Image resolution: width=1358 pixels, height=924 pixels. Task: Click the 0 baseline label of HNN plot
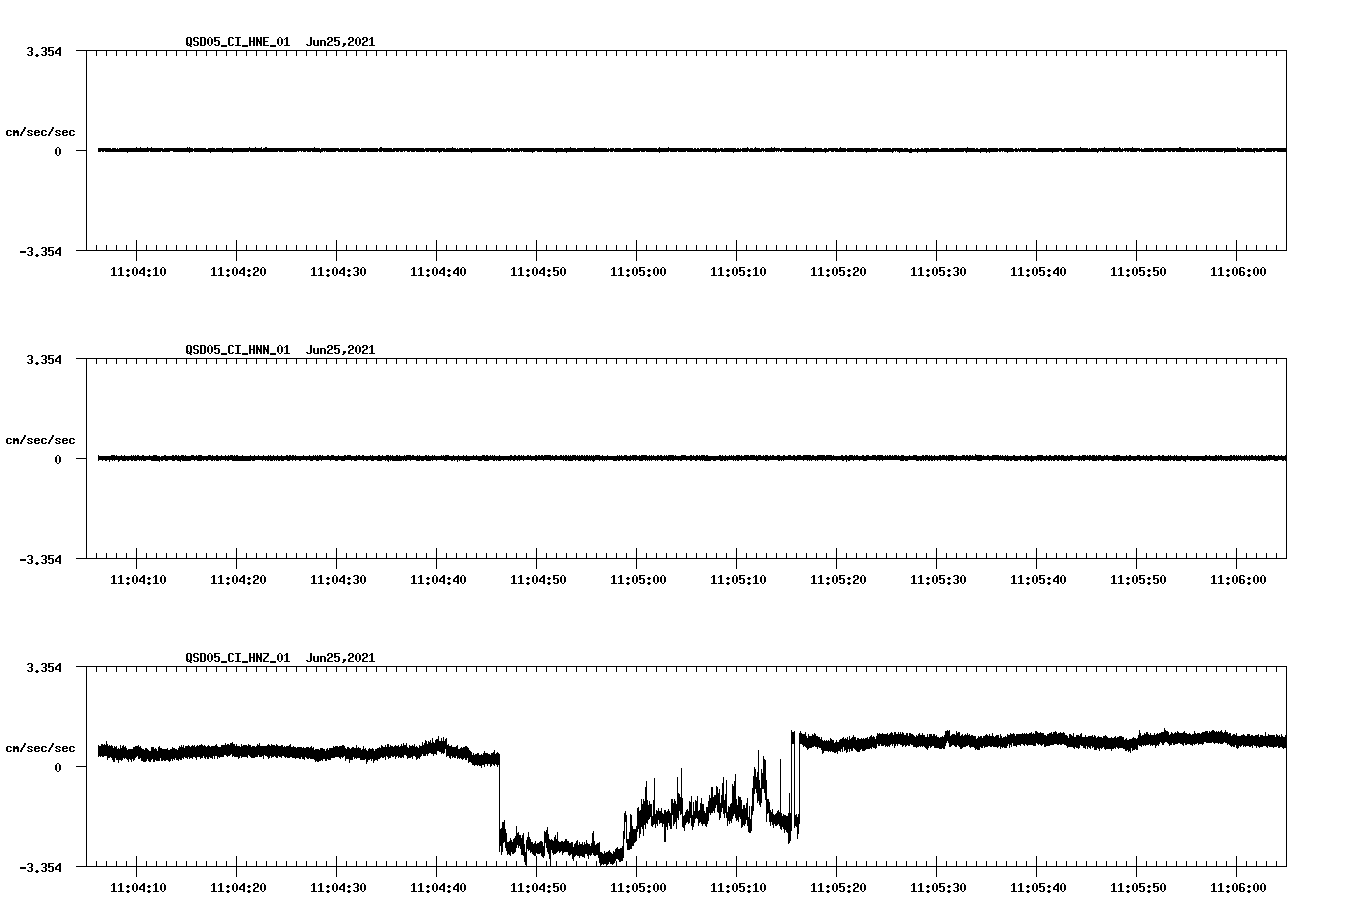click(x=58, y=459)
